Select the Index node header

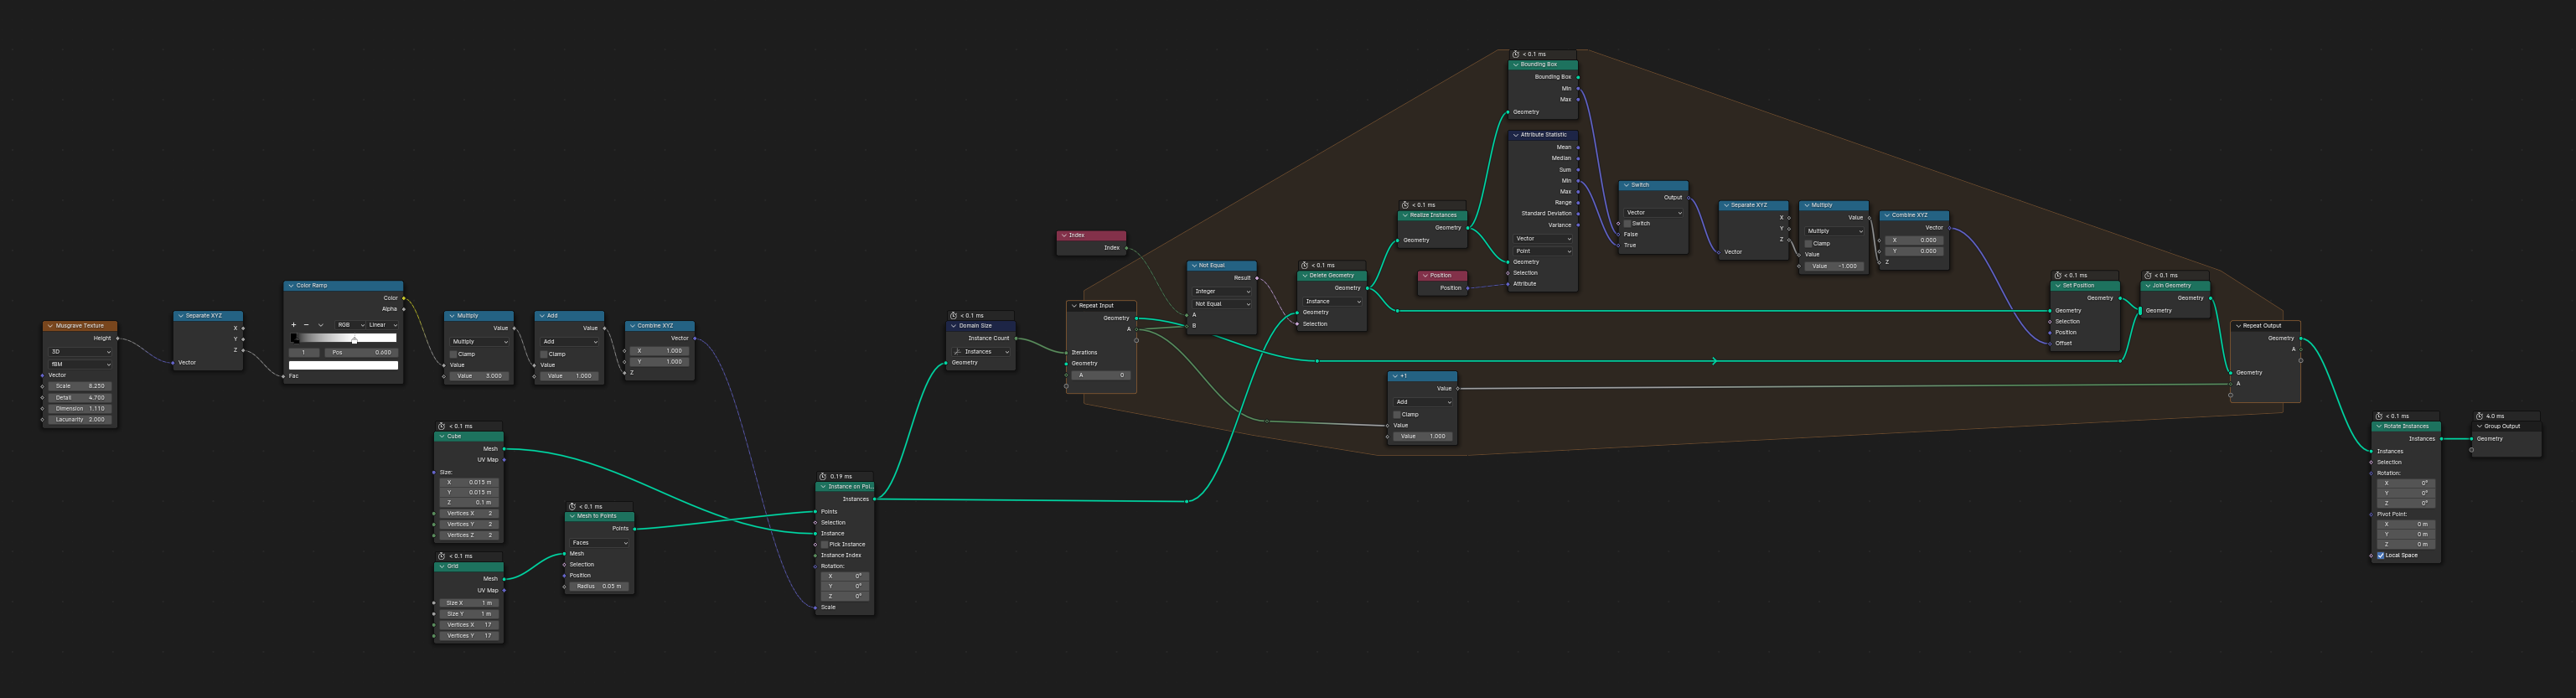pos(1091,235)
